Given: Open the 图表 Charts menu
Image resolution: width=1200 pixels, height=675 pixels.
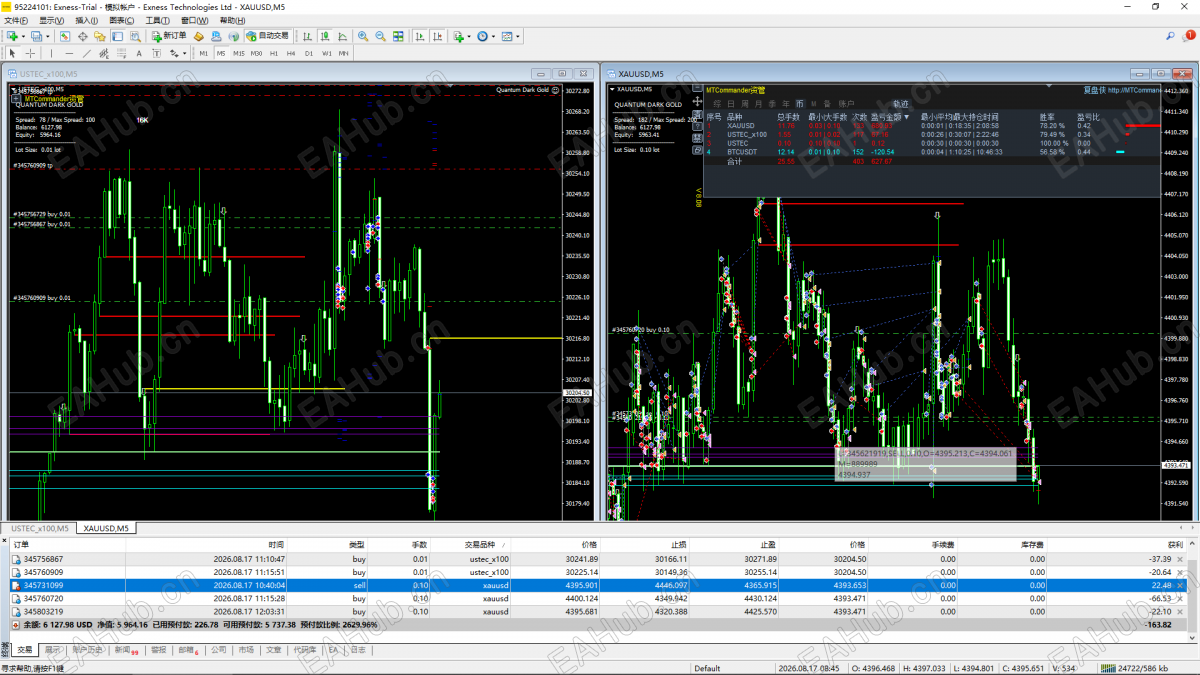Looking at the screenshot, I should tap(121, 20).
